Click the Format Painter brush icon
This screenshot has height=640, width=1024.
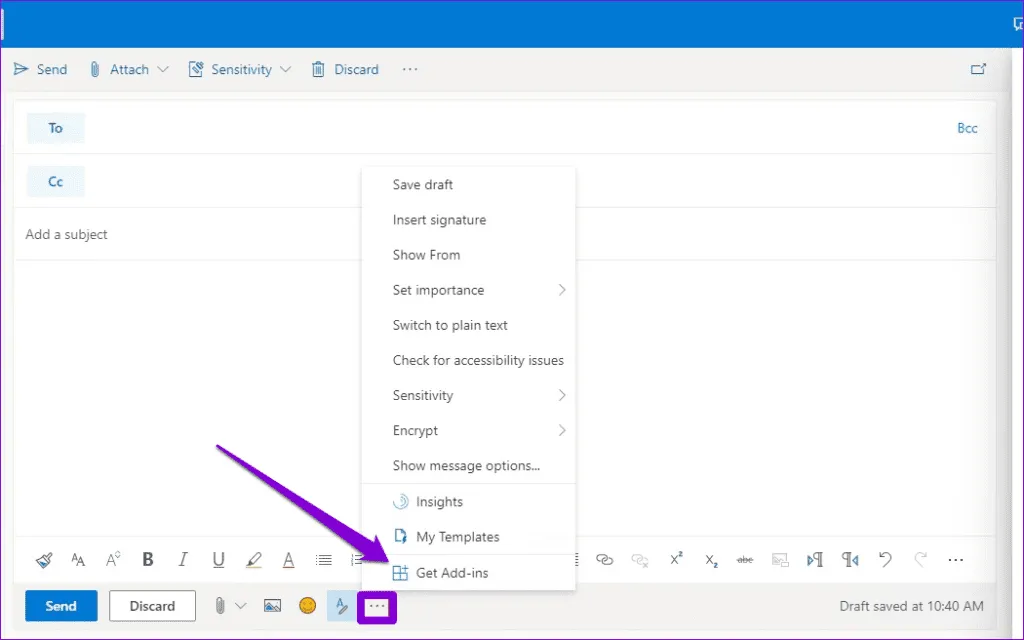[x=44, y=560]
